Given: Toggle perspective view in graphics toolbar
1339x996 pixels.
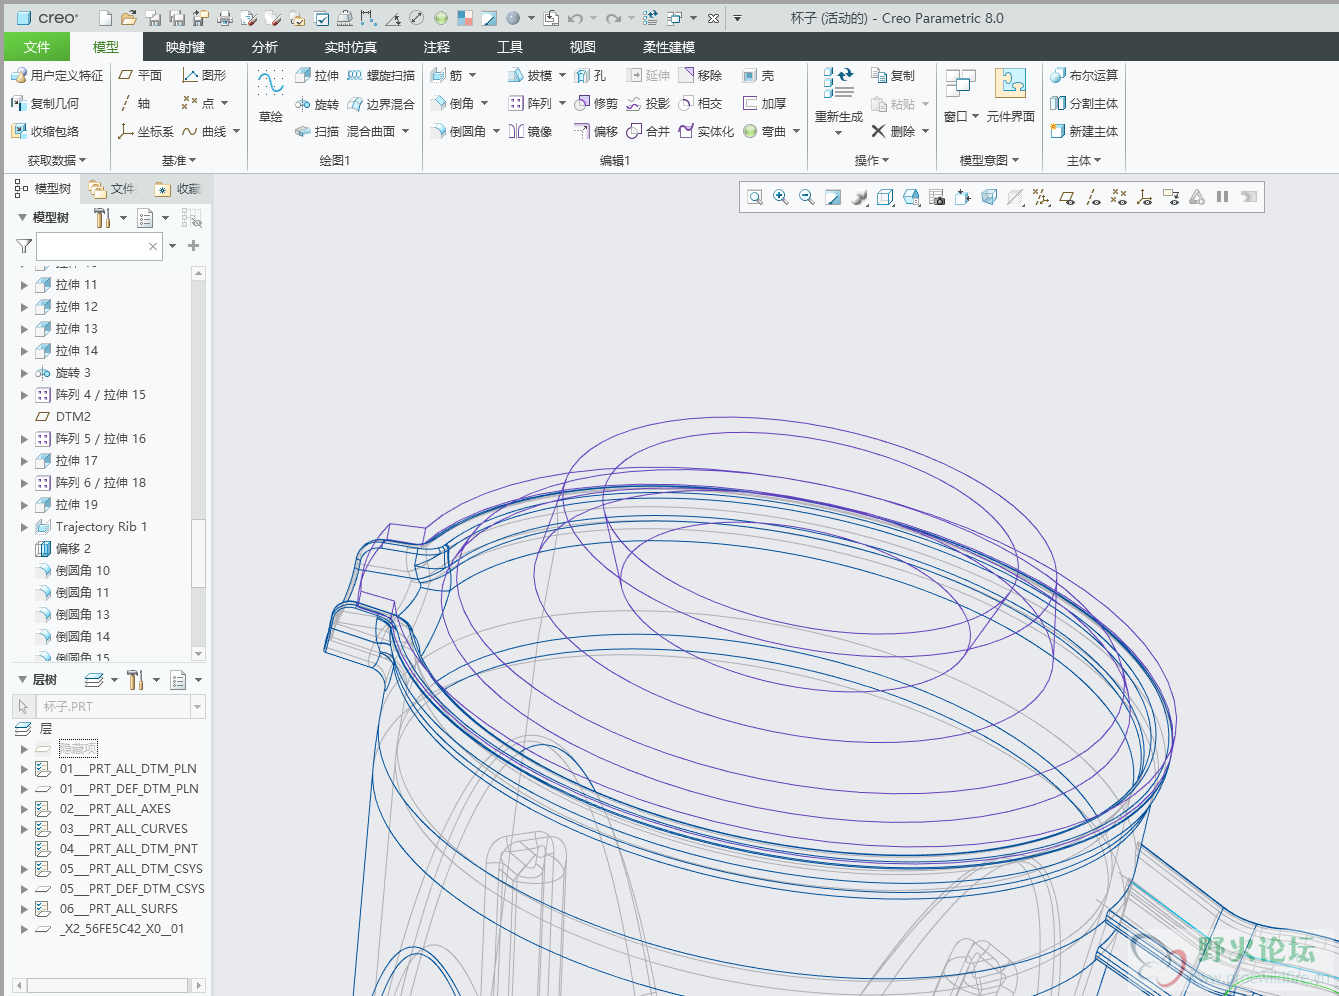Looking at the screenshot, I should click(989, 197).
